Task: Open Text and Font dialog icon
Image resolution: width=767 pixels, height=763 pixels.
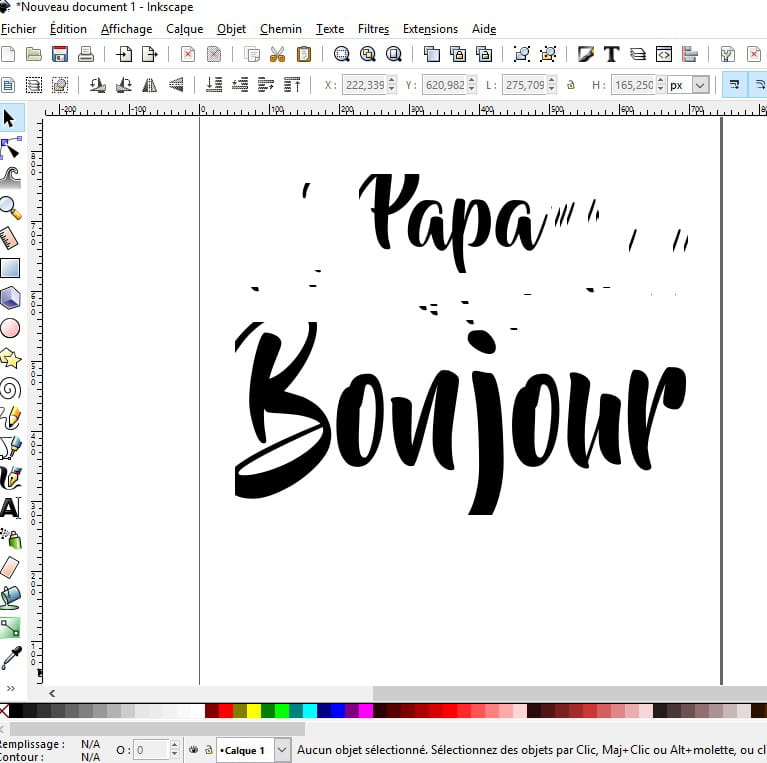Action: pyautogui.click(x=611, y=54)
